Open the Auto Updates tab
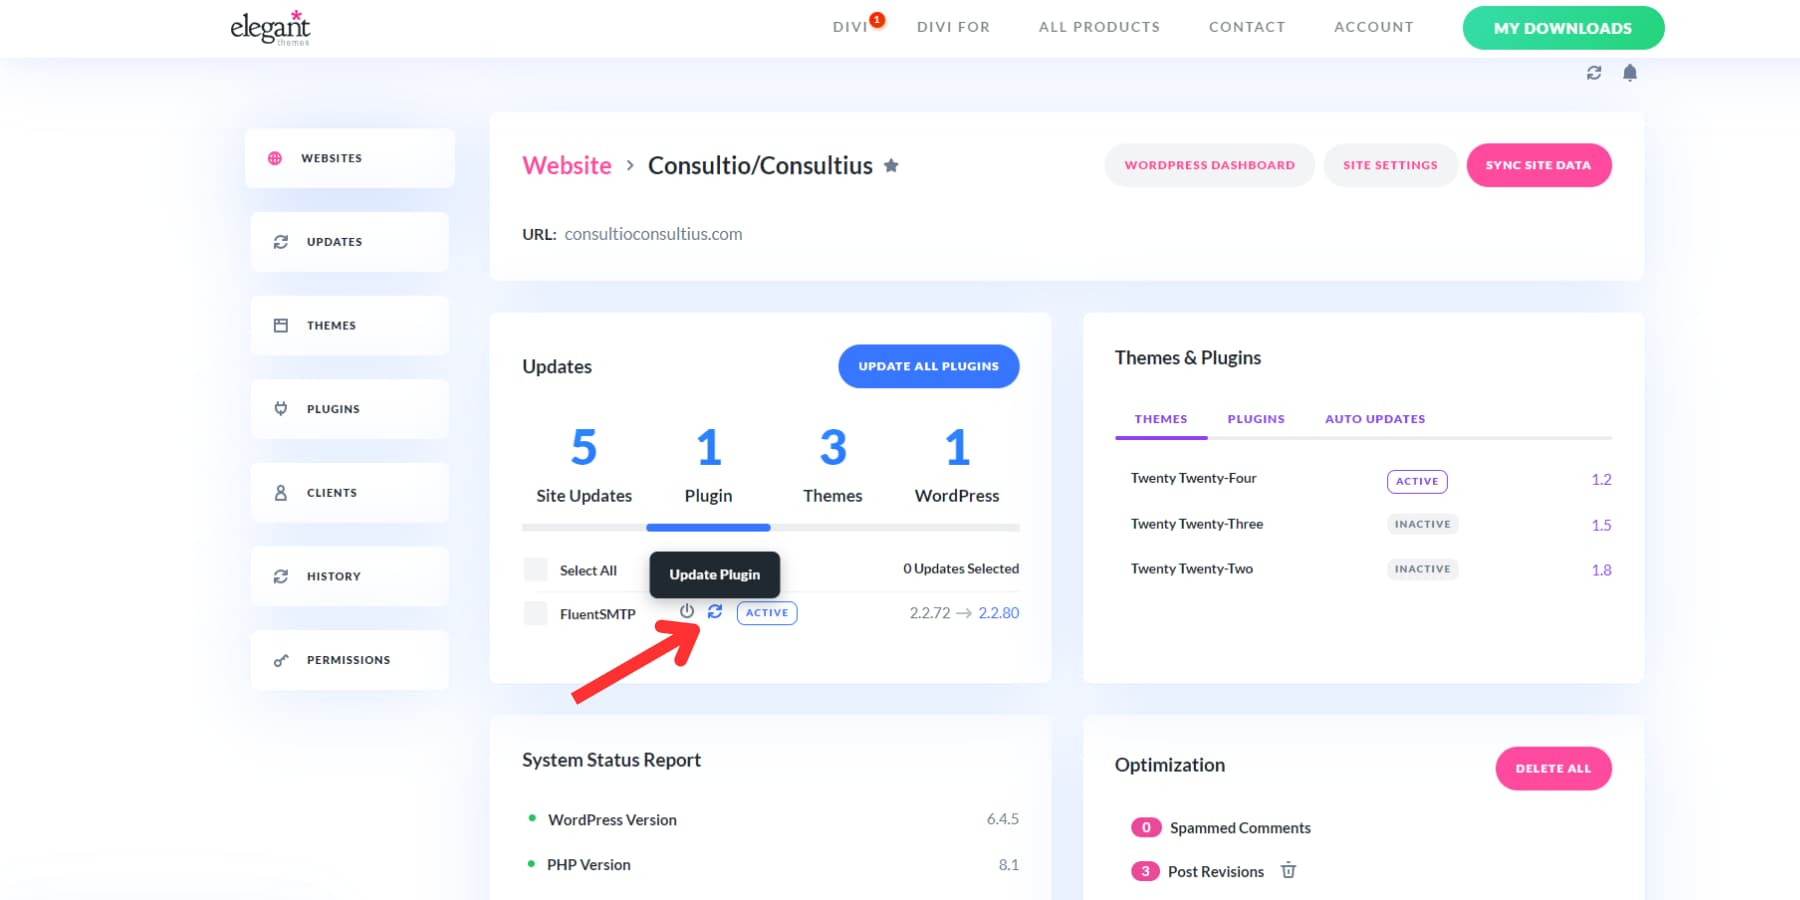 1374,418
